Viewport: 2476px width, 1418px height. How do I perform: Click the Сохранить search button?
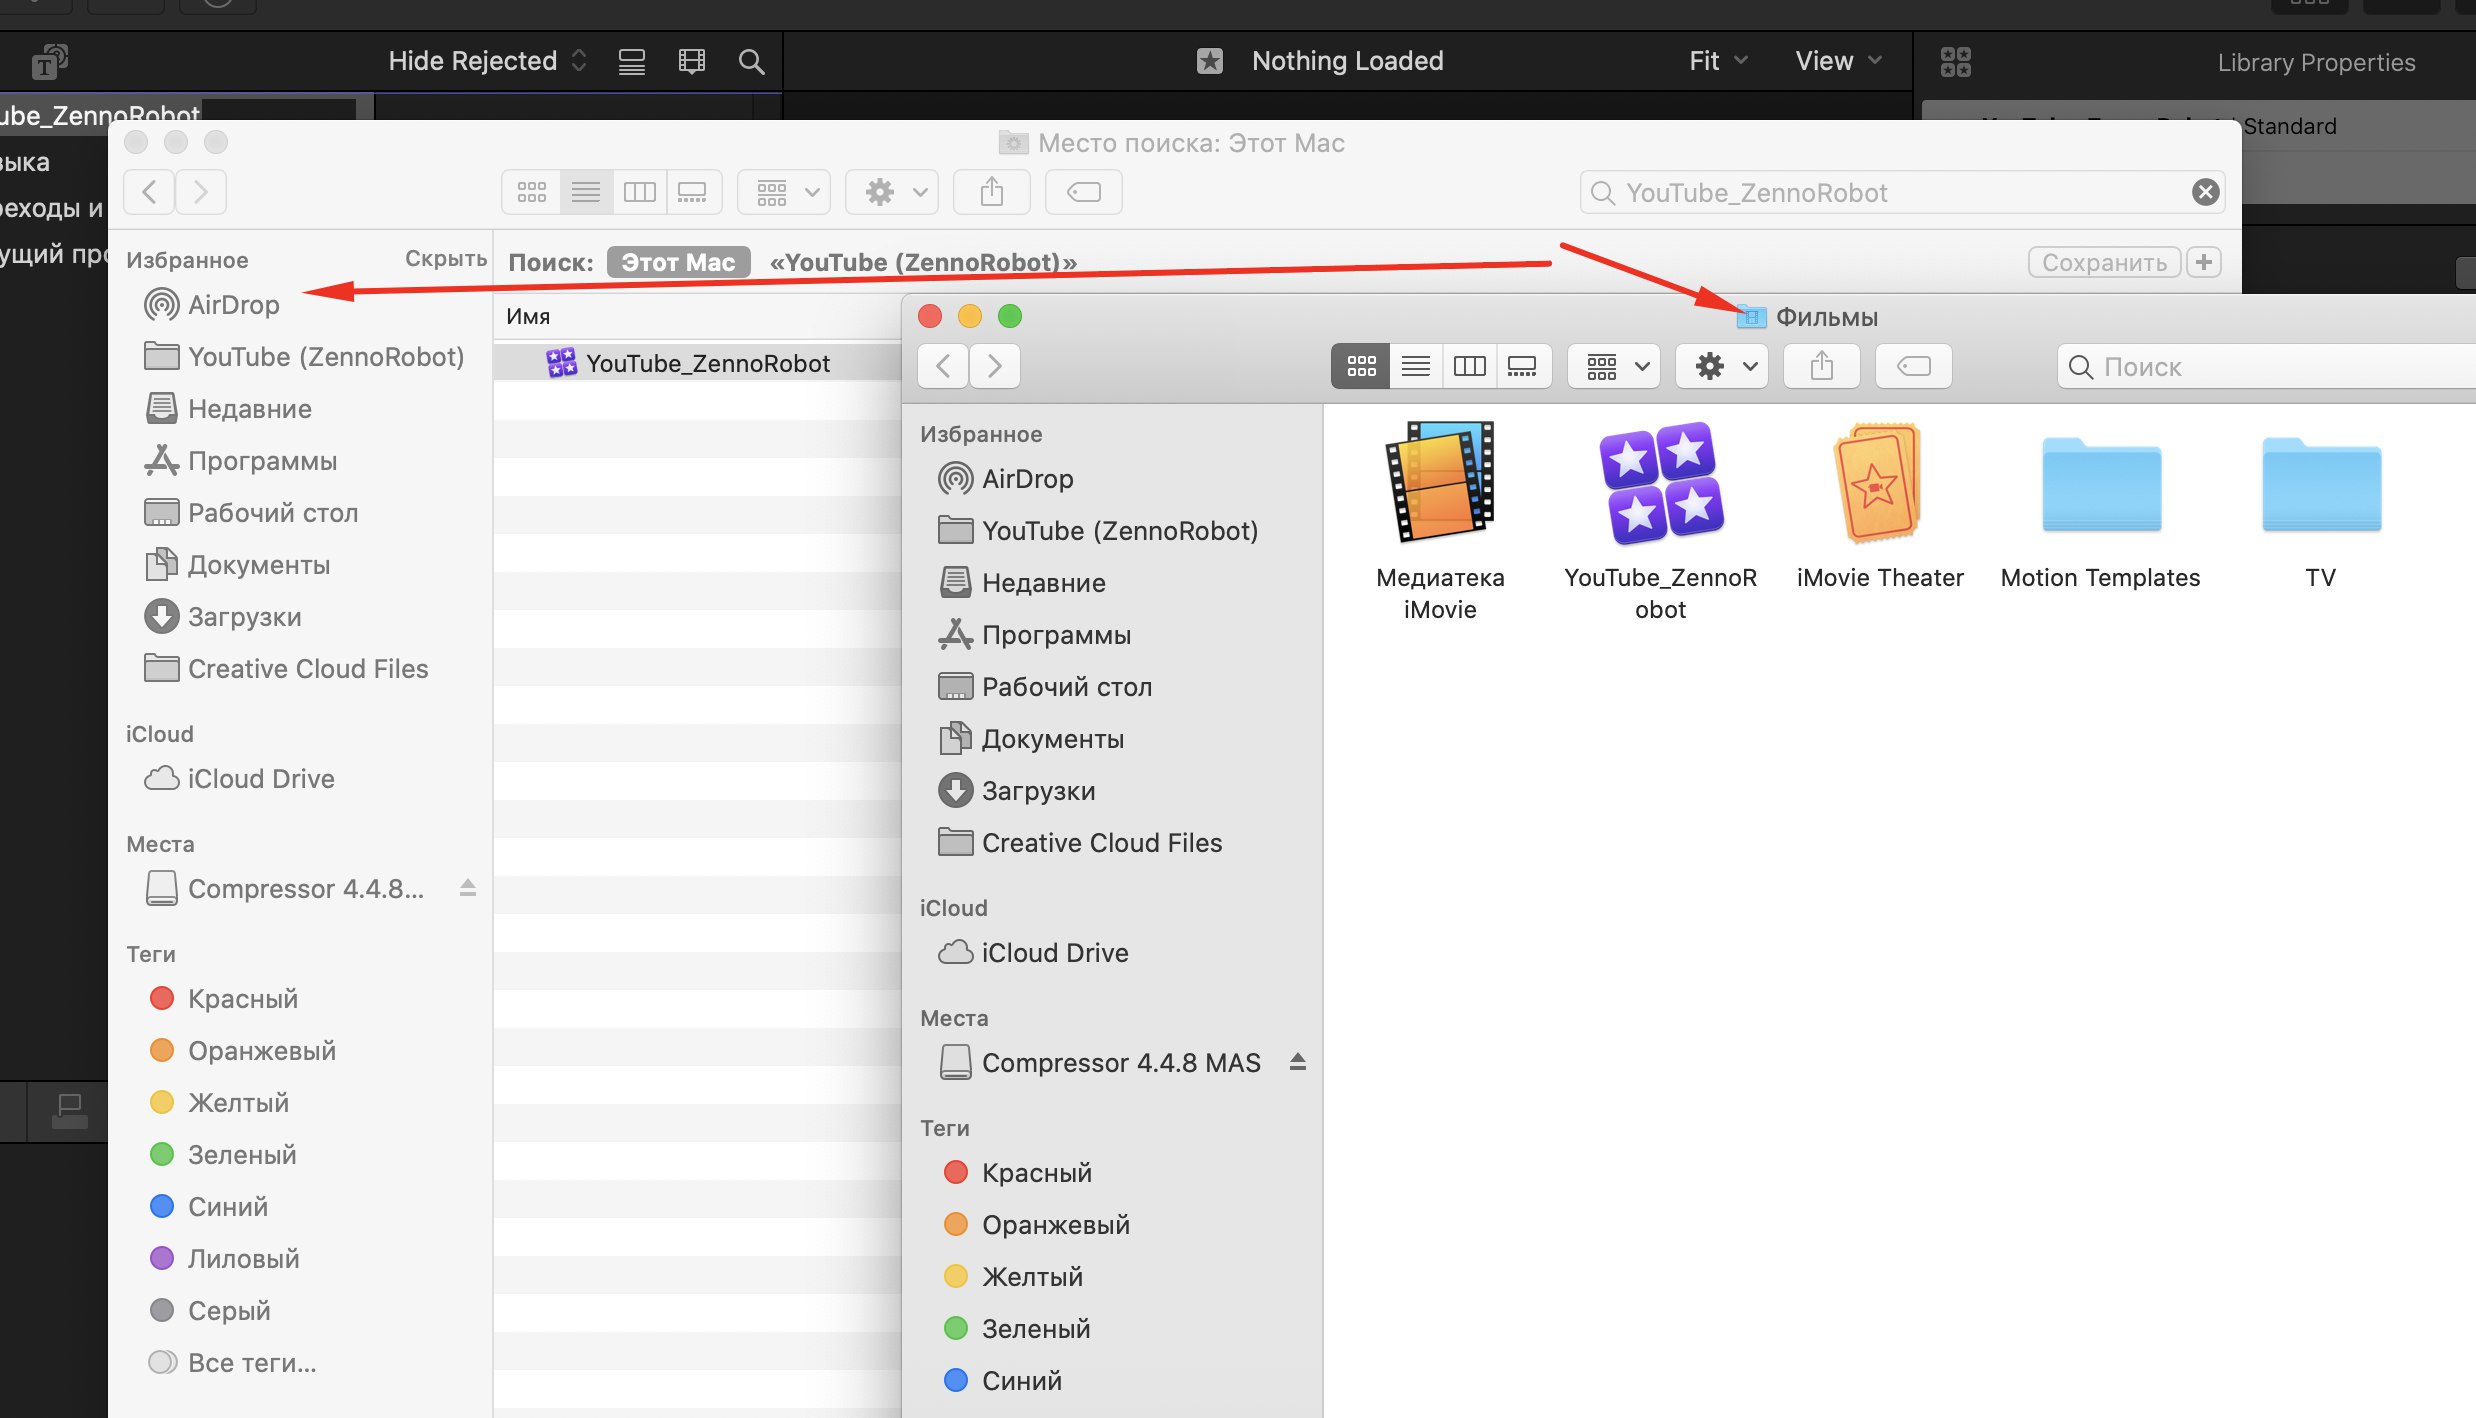click(x=2104, y=262)
